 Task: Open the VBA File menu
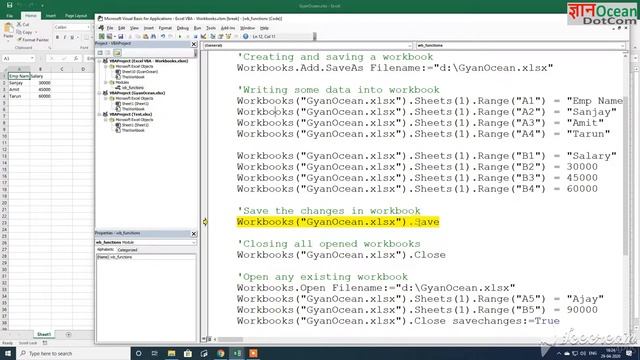[110, 28]
